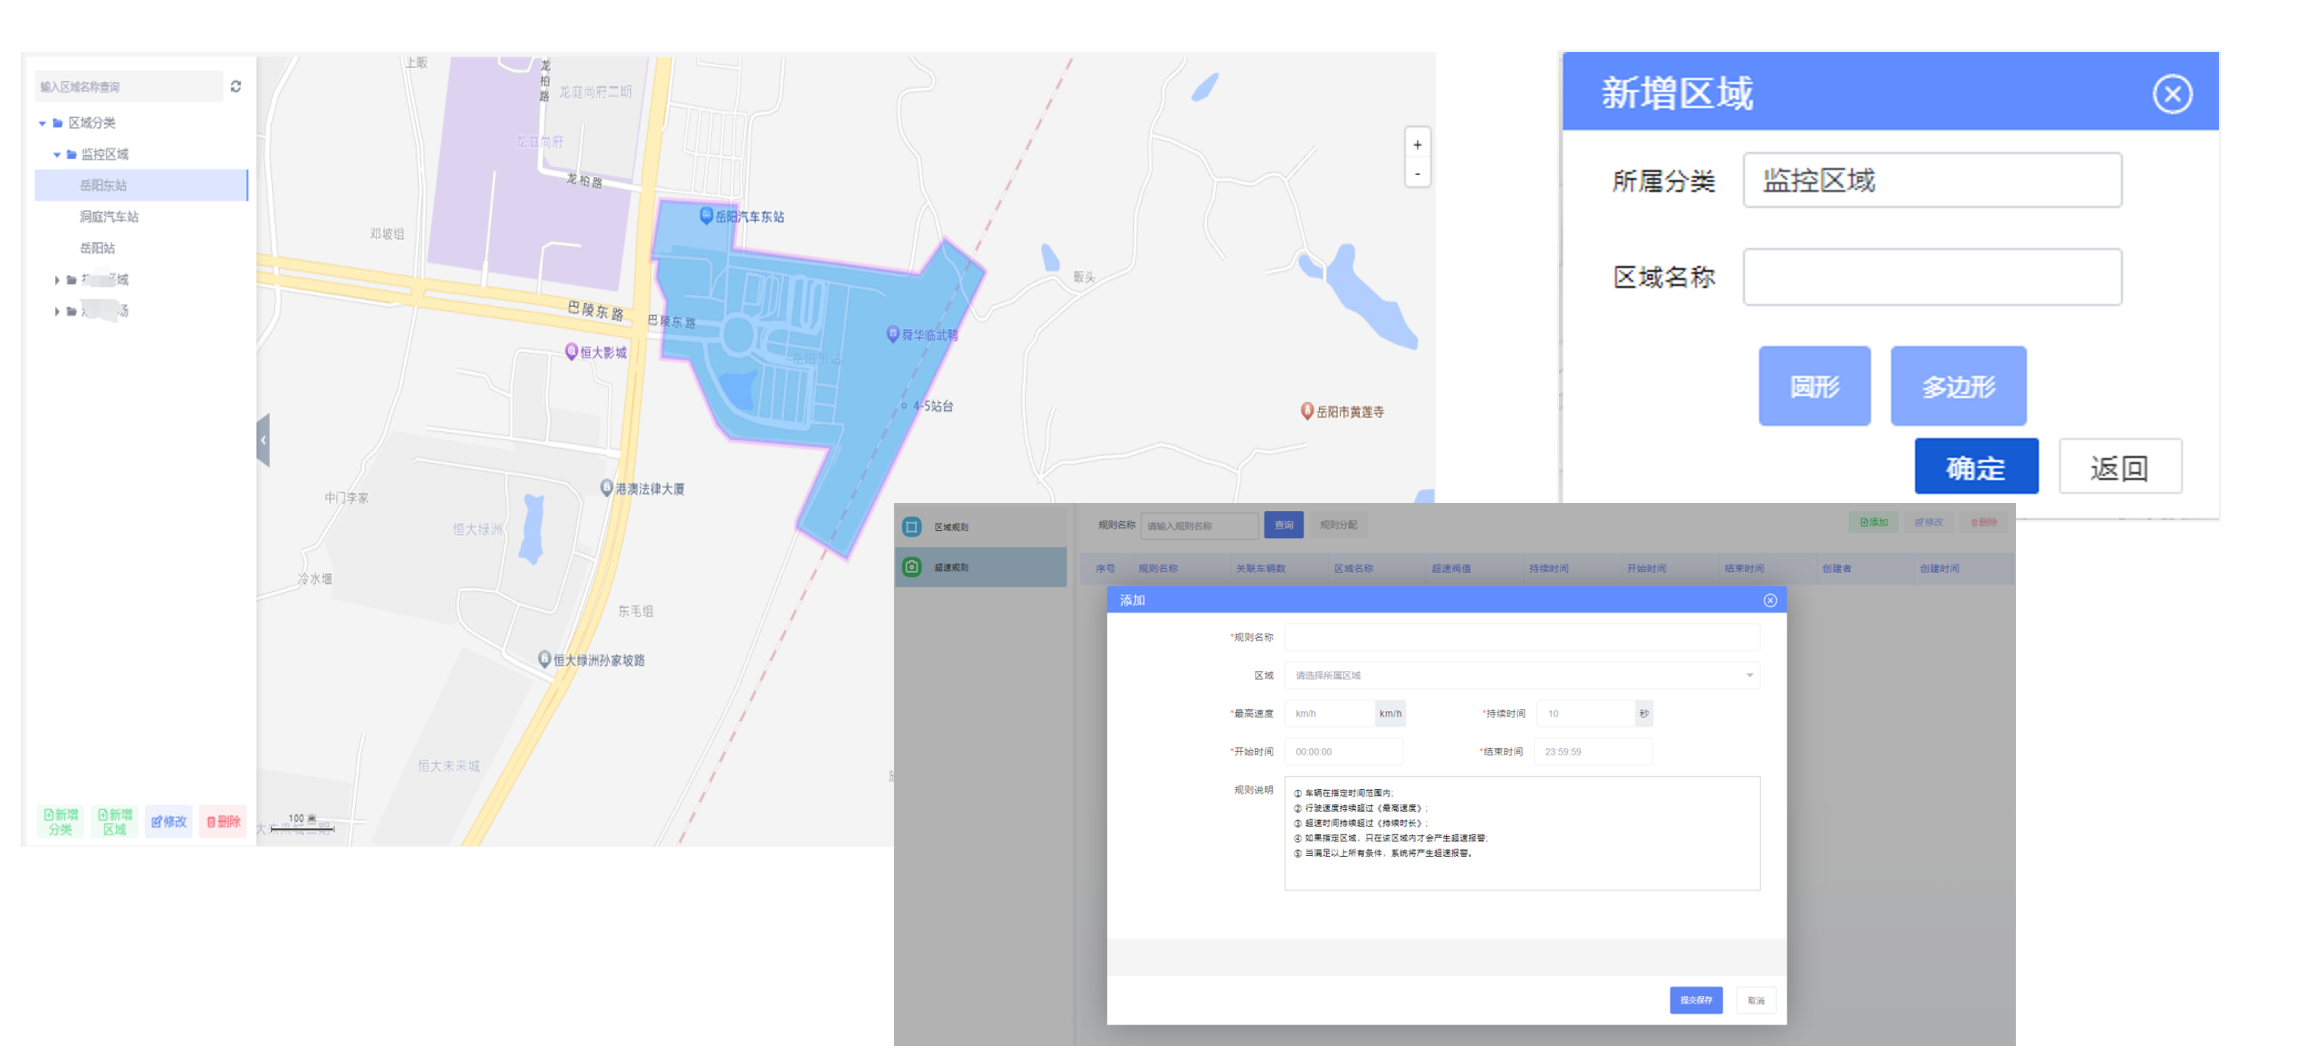This screenshot has width=2306, height=1061.
Task: Collapse the left panel with the map edge arrow
Action: (263, 440)
